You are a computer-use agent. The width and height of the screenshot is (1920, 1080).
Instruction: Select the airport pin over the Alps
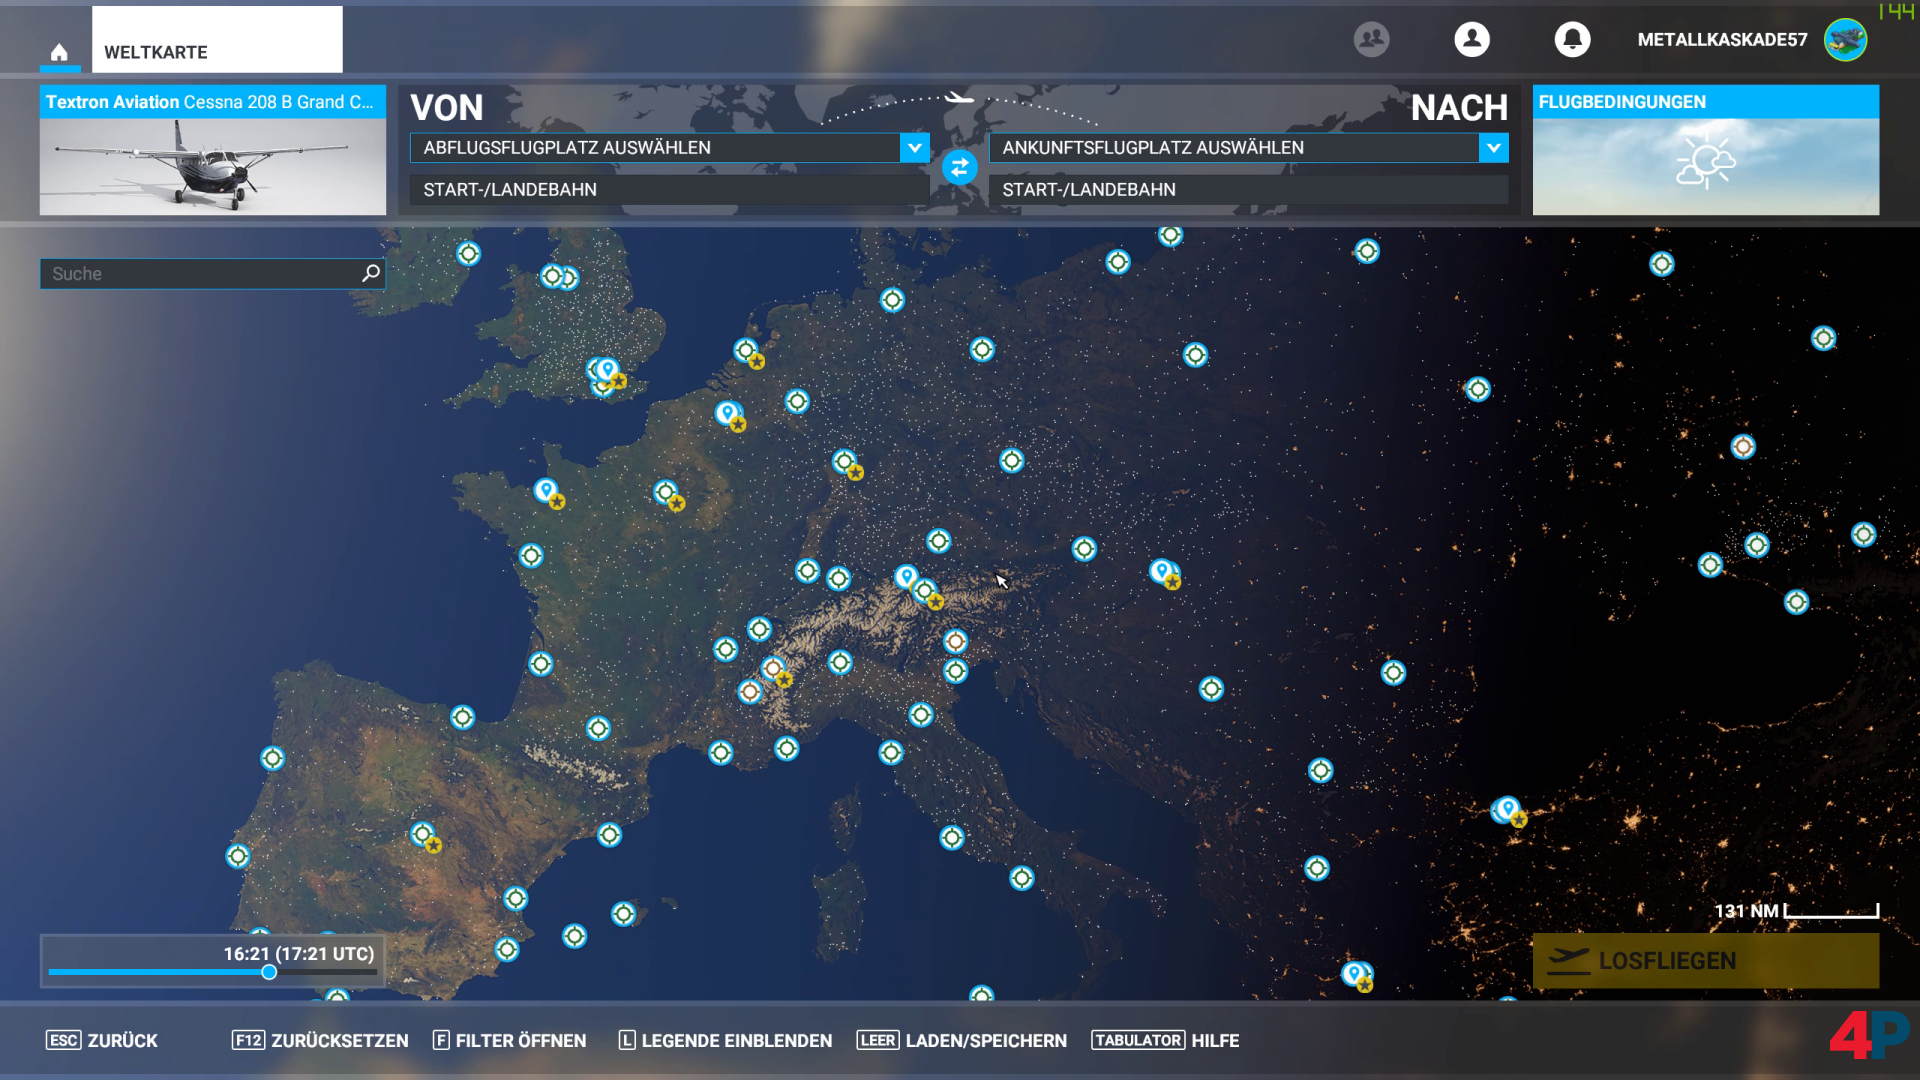[x=906, y=577]
